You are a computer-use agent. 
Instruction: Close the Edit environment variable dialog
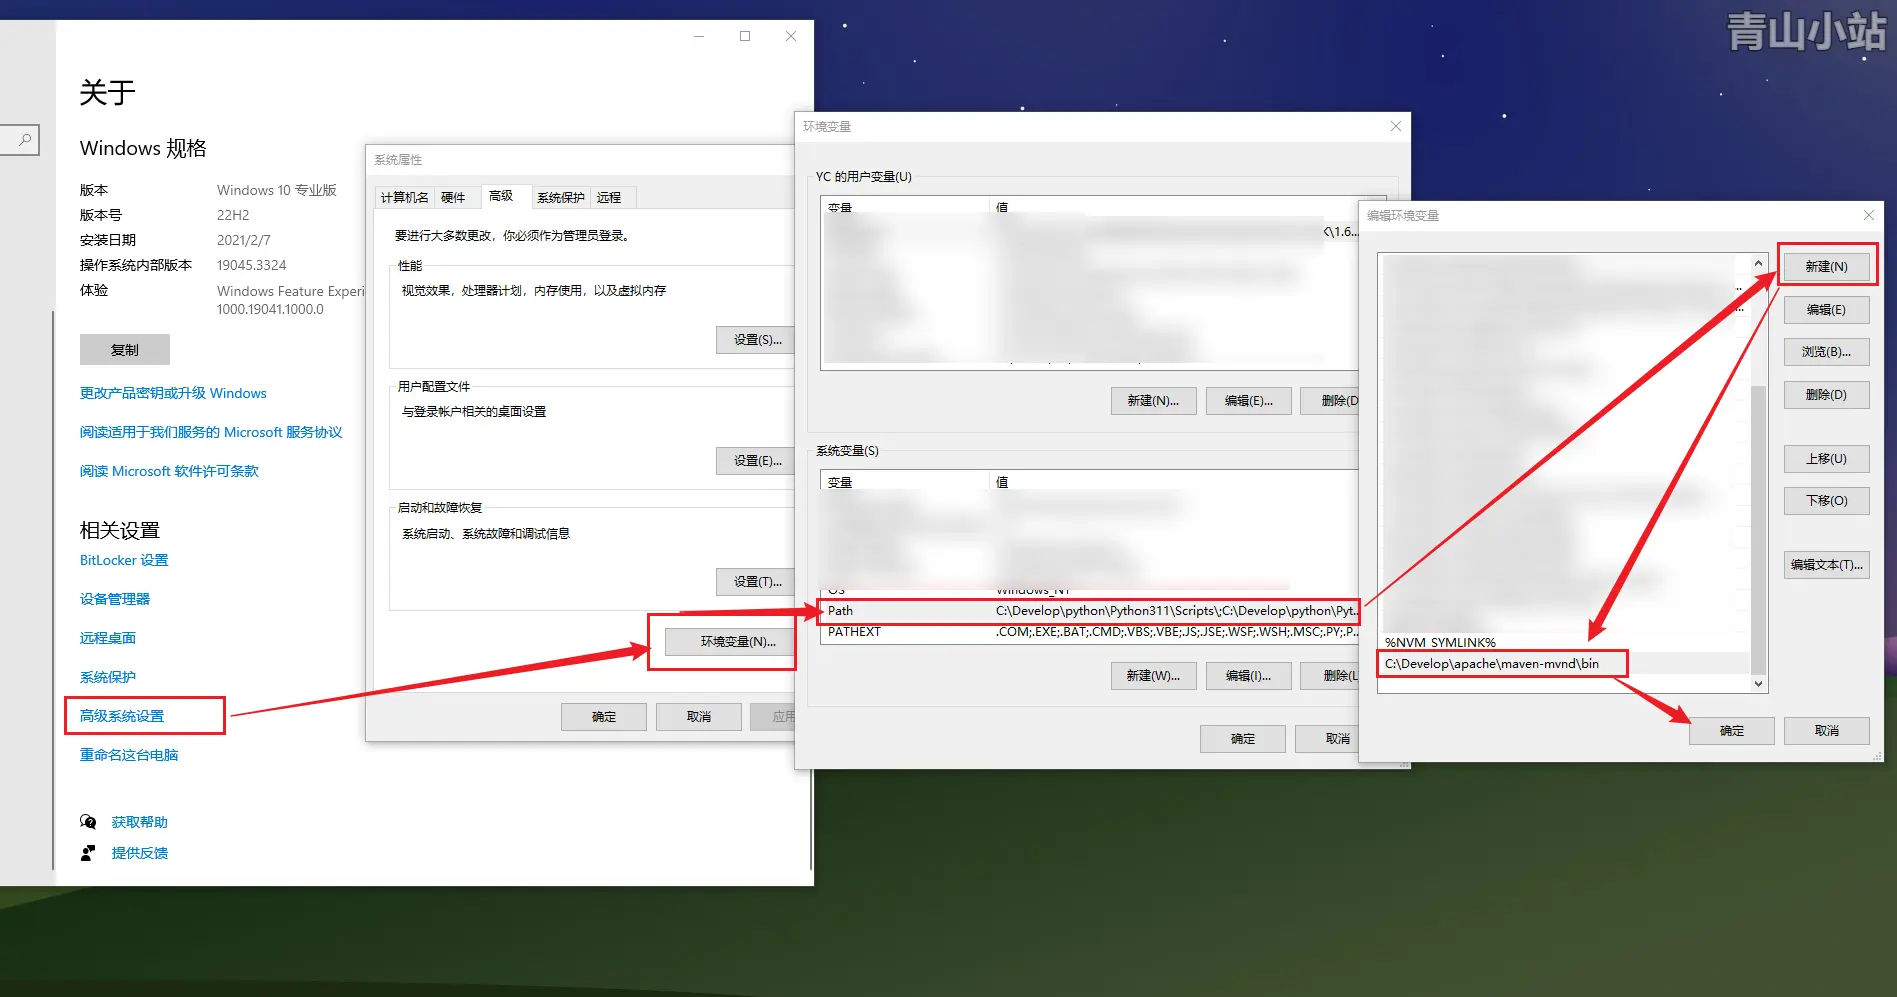1868,215
